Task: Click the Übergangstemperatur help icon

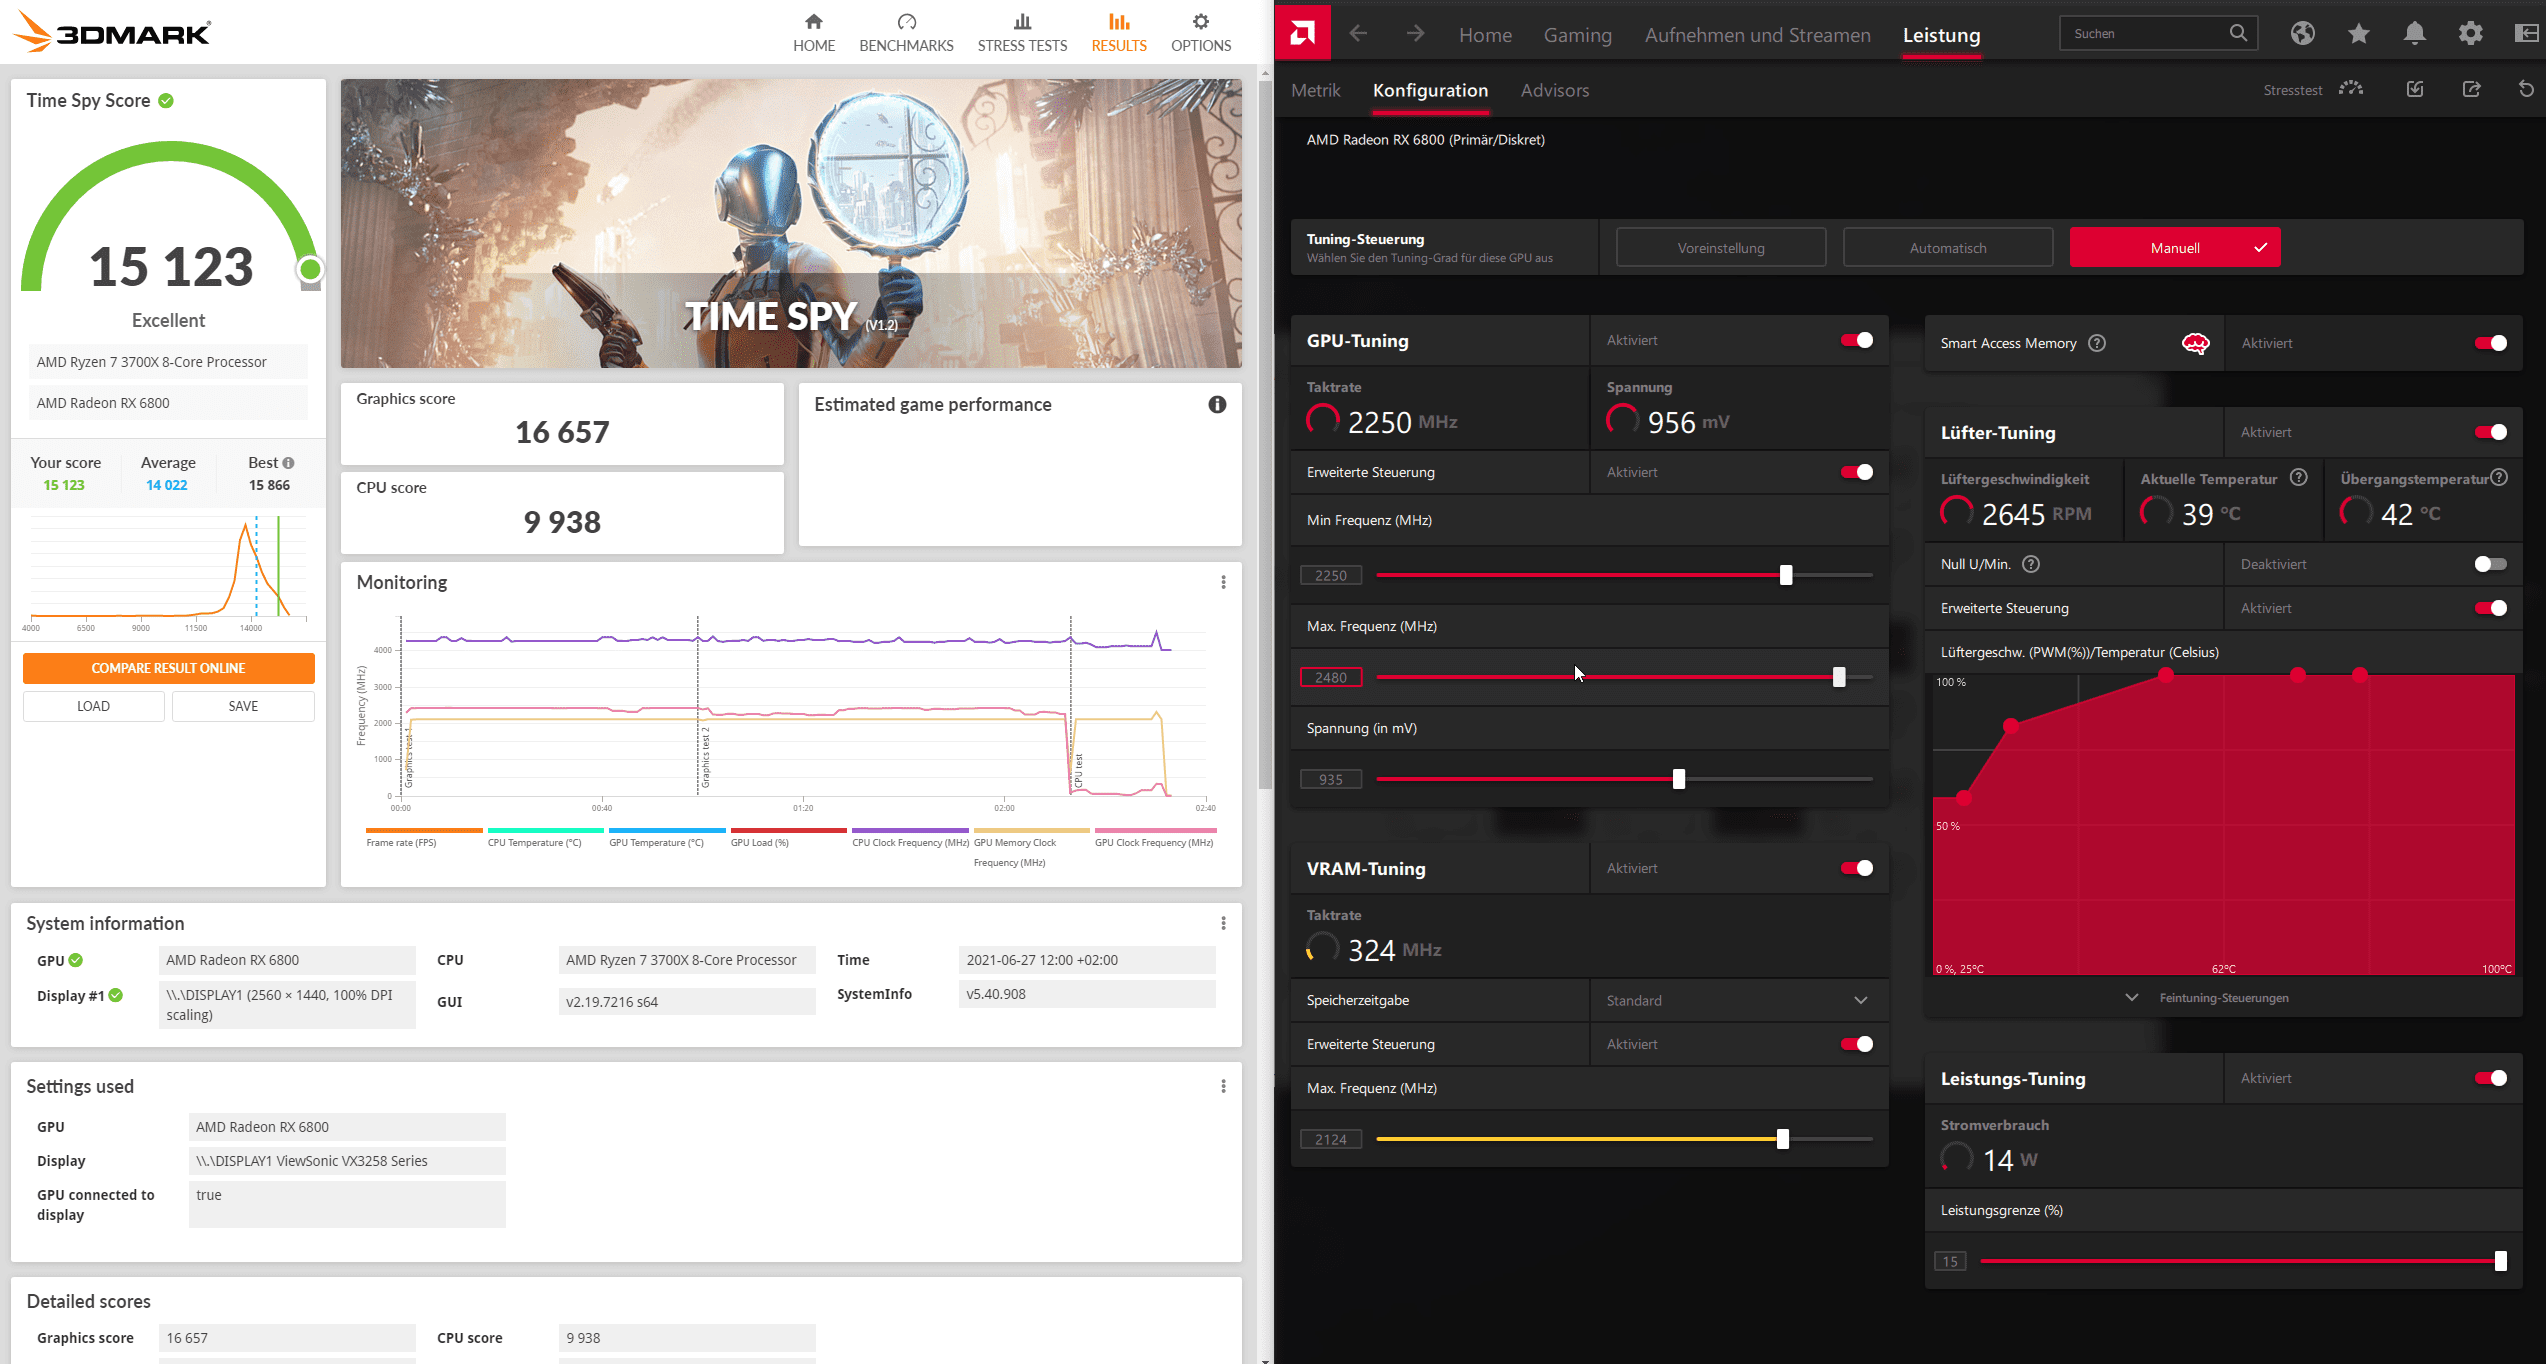Action: (2499, 478)
